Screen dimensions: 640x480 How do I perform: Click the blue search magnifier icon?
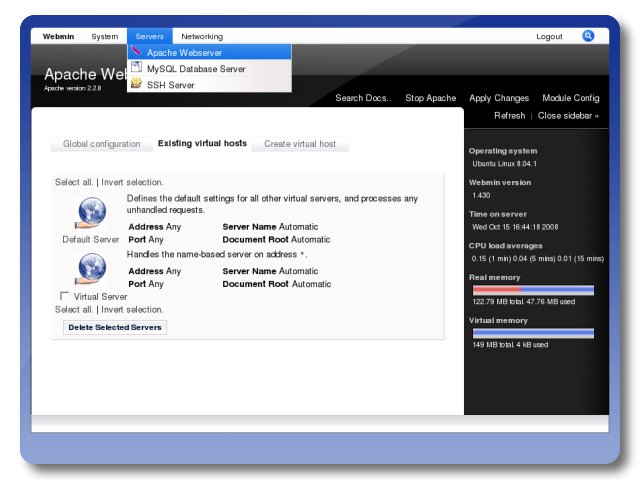pos(588,36)
